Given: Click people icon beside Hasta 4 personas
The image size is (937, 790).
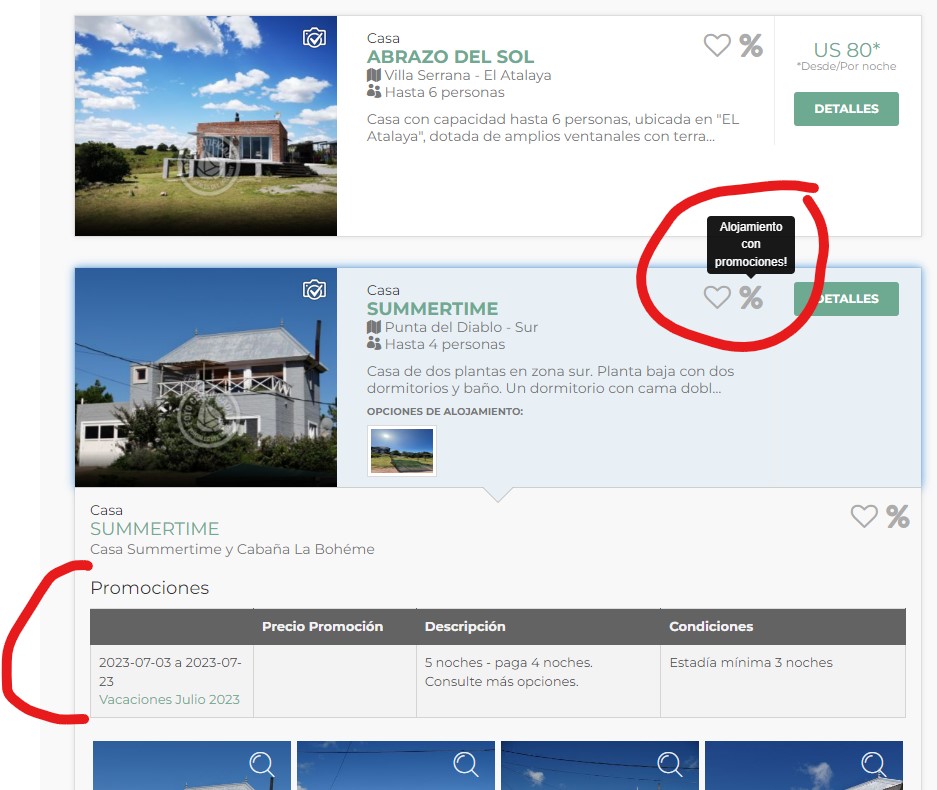Looking at the screenshot, I should click(x=374, y=344).
